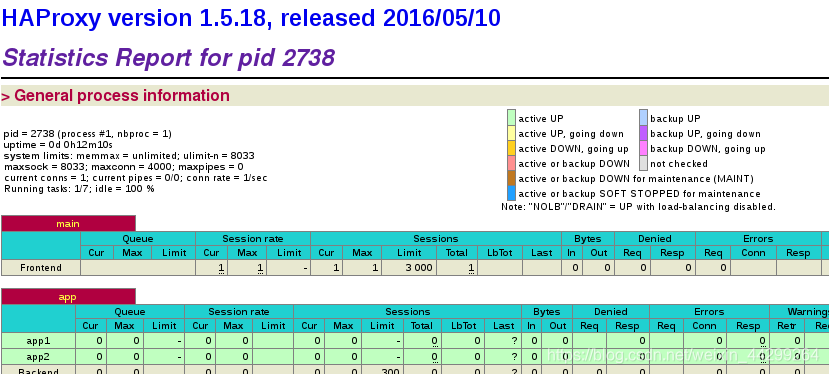
Task: Click the Conn column header in main table
Action: click(753, 252)
